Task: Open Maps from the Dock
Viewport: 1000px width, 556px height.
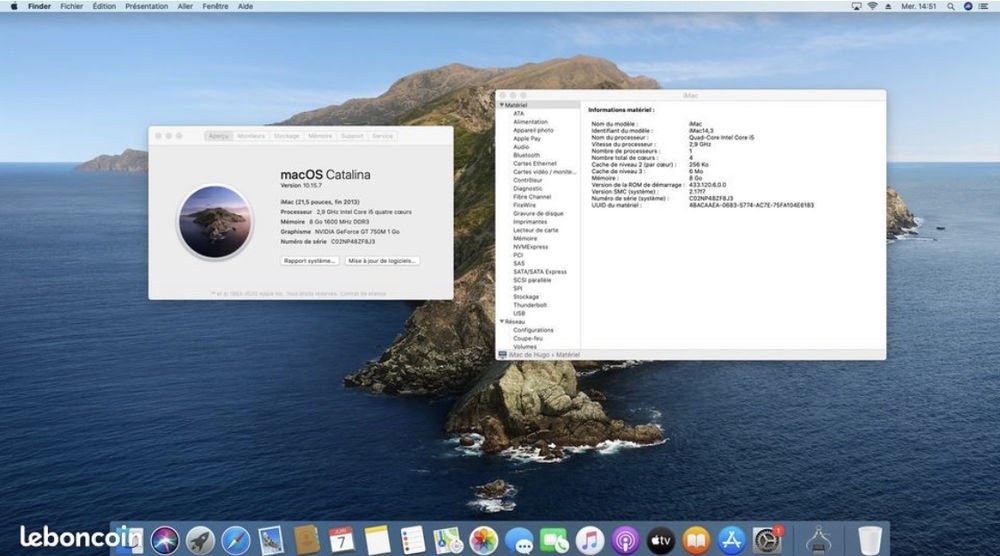Action: 448,541
